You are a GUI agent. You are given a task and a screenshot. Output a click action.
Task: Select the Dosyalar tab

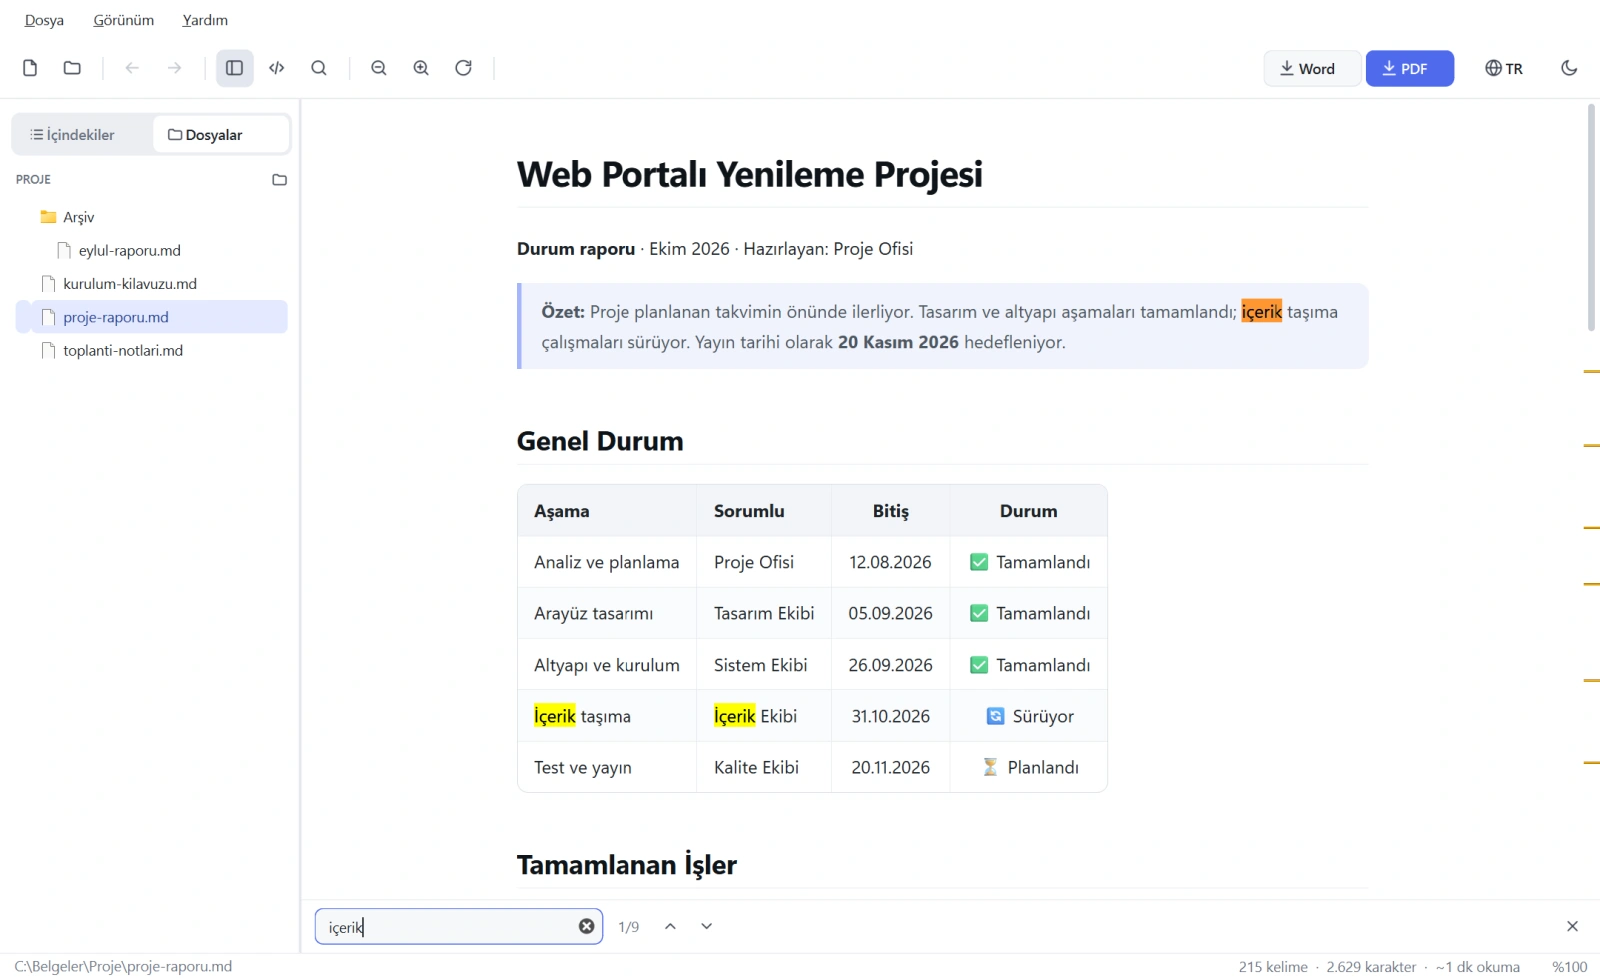coord(219,135)
